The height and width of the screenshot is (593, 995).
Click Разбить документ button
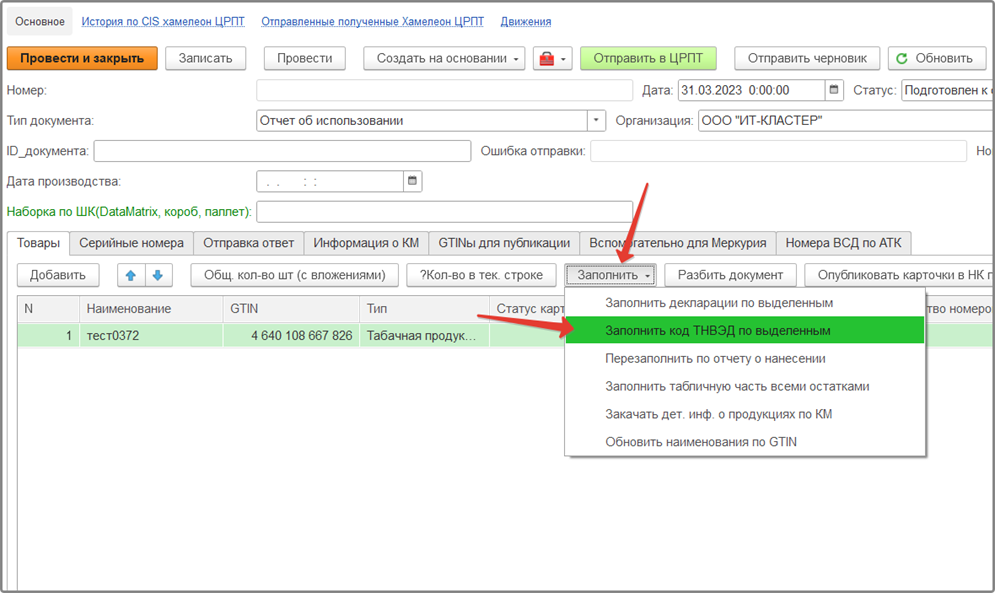[730, 275]
